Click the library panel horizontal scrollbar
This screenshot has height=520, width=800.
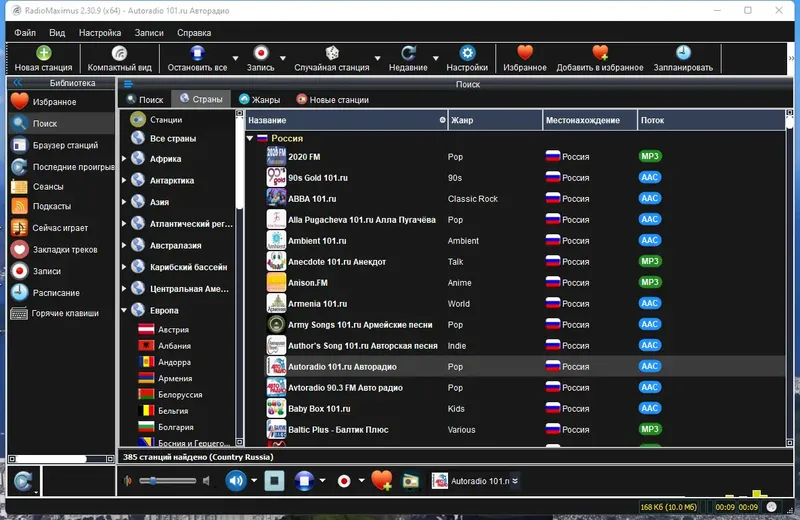tap(61, 459)
